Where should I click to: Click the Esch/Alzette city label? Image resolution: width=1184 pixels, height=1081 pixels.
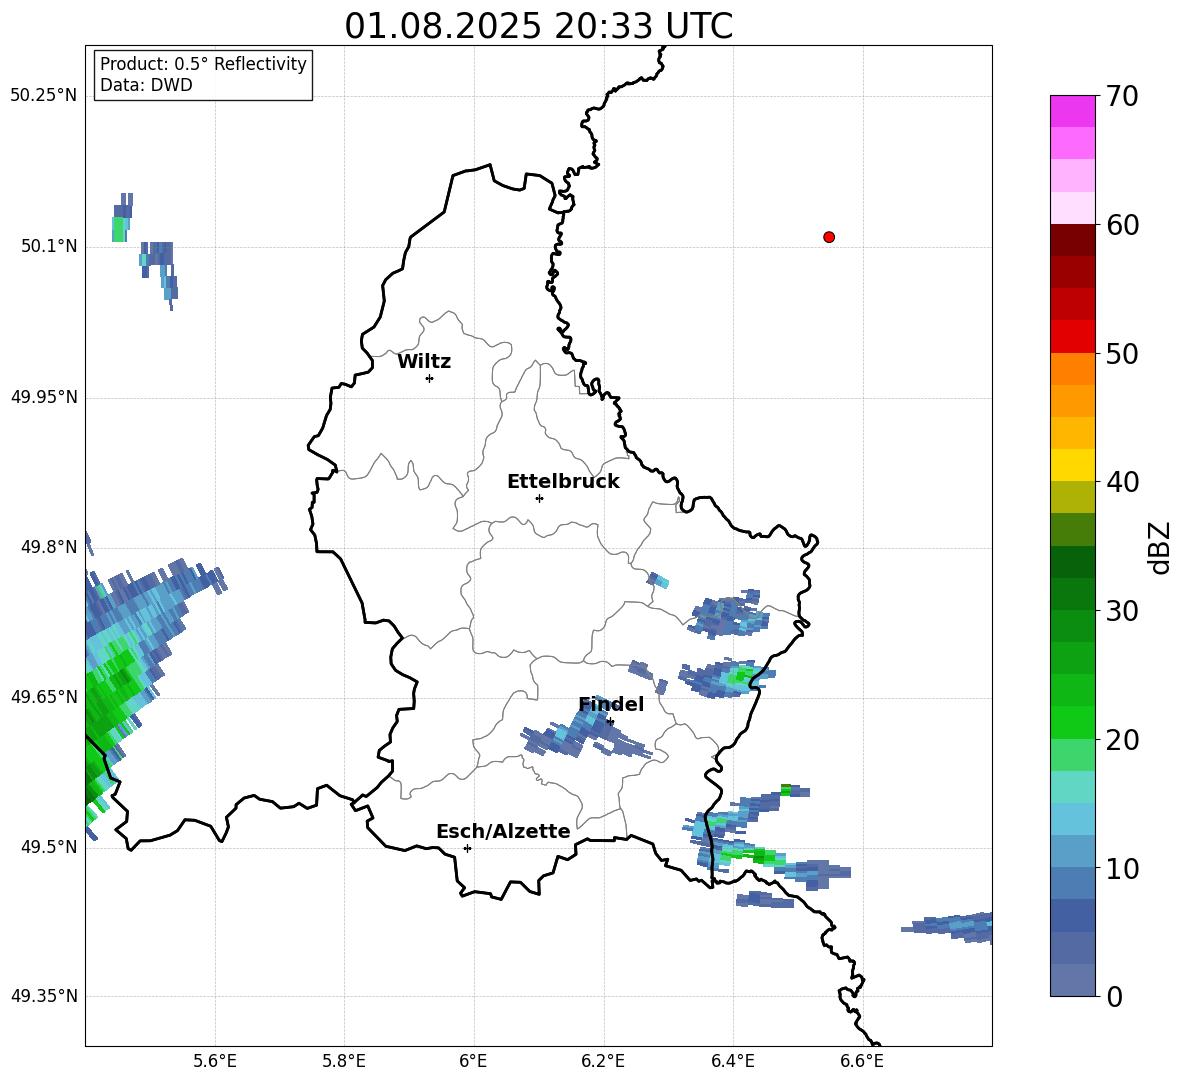coord(503,831)
